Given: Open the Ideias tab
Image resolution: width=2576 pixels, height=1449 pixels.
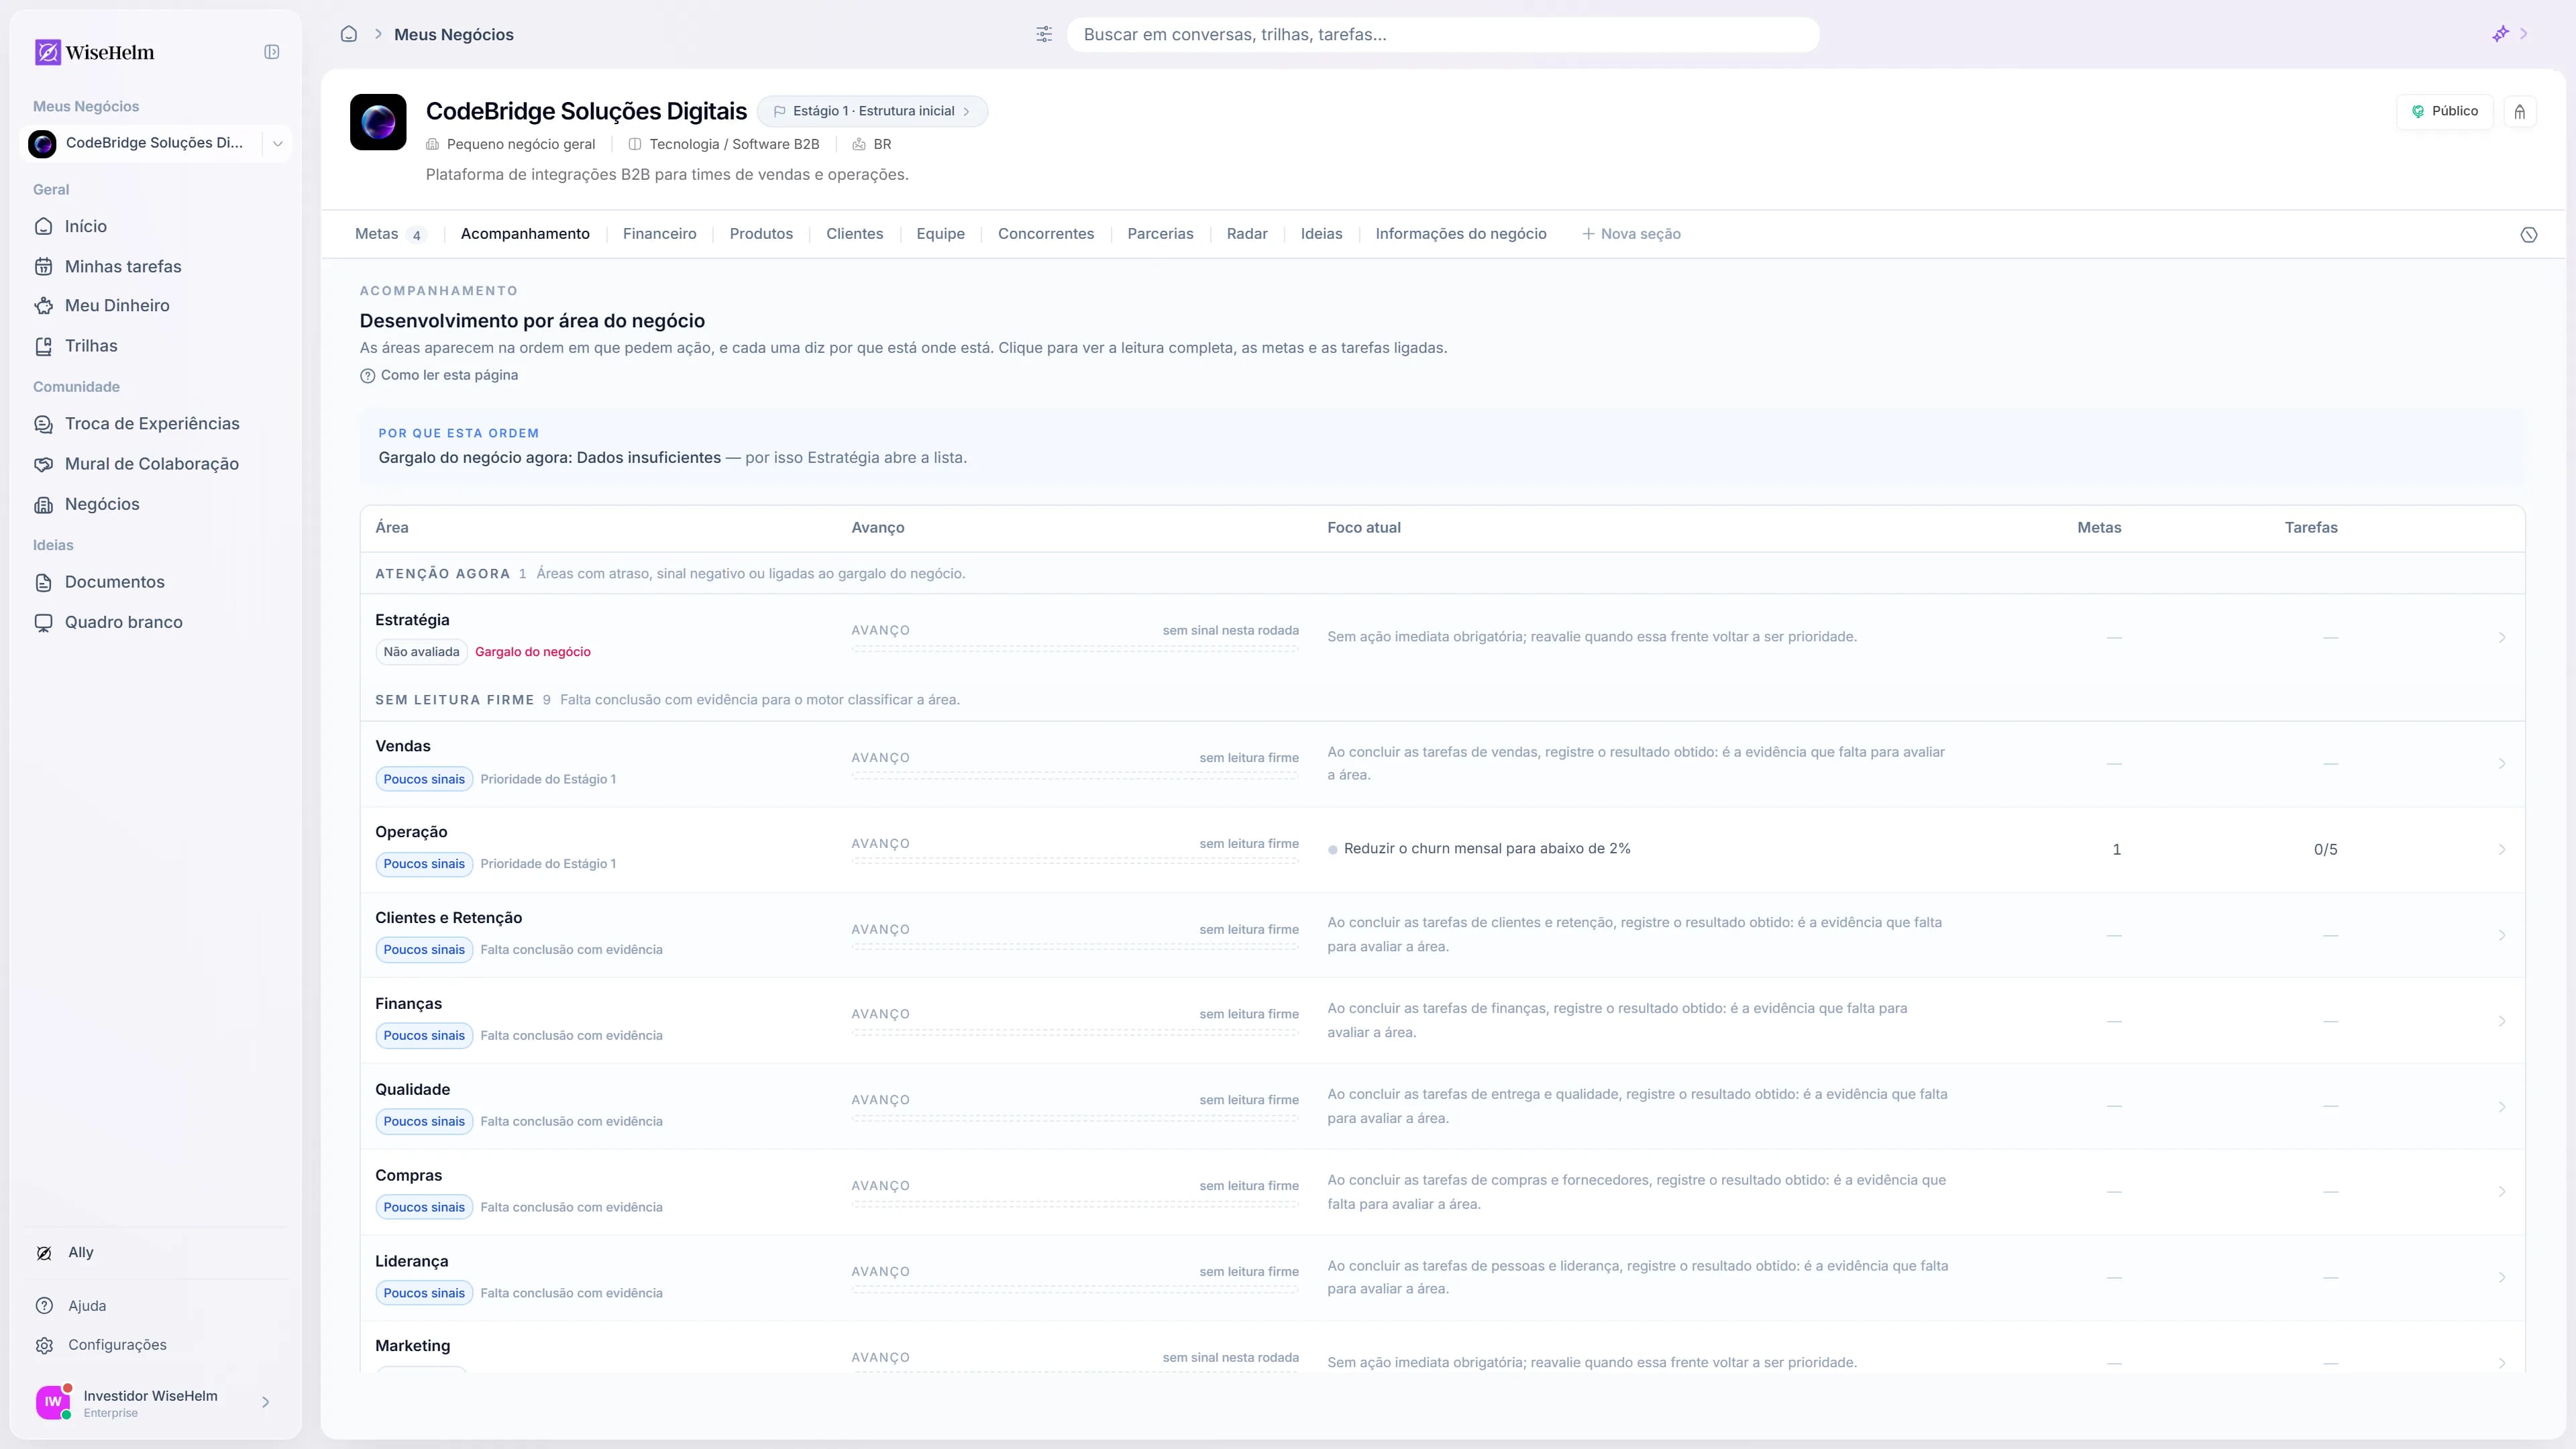Looking at the screenshot, I should [x=1321, y=234].
